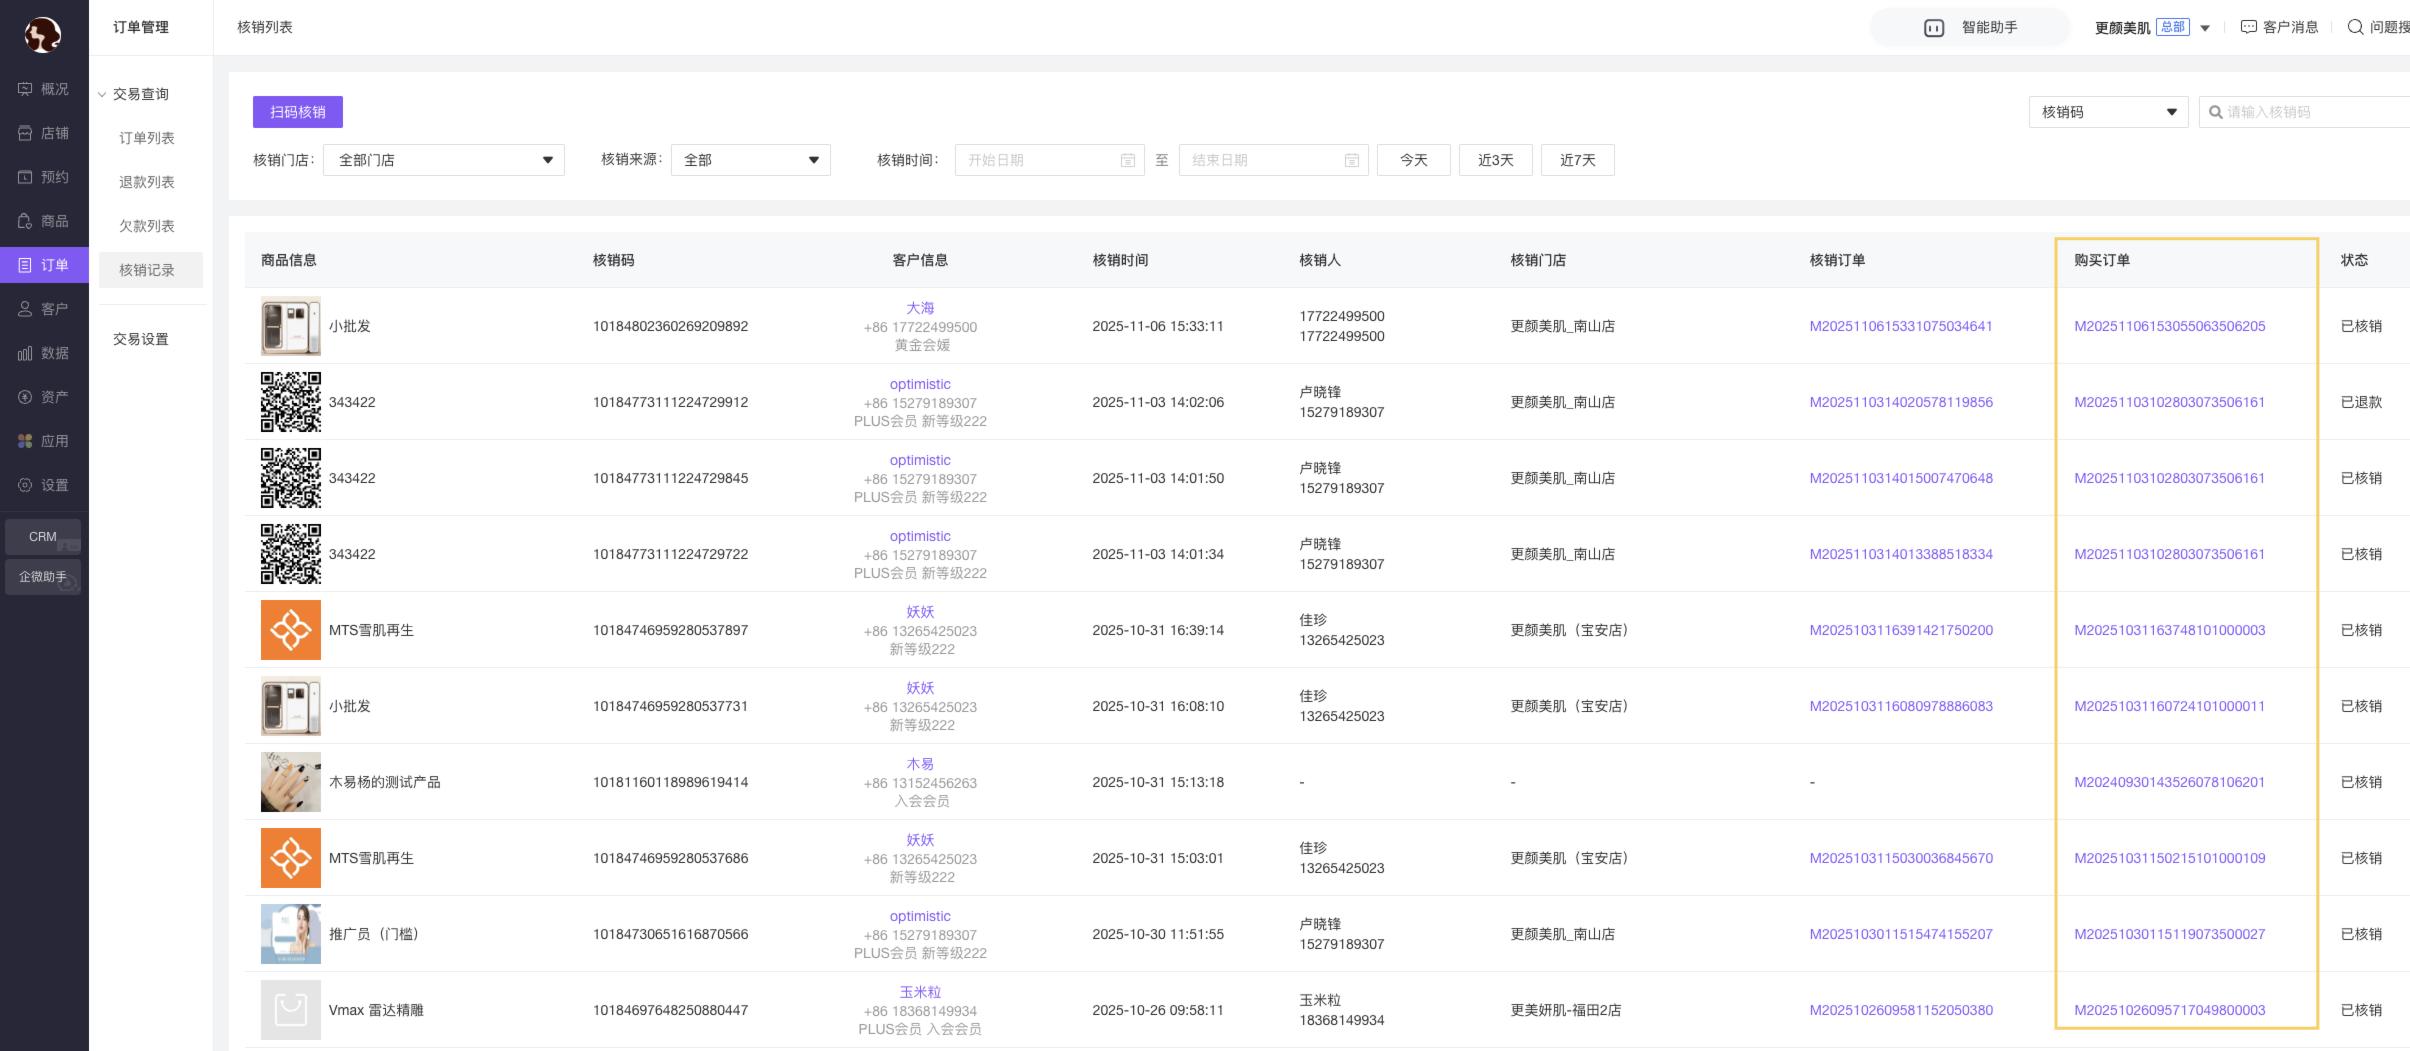
Task: Open purchase order M2025110615305506350​6205 link
Action: point(2169,326)
